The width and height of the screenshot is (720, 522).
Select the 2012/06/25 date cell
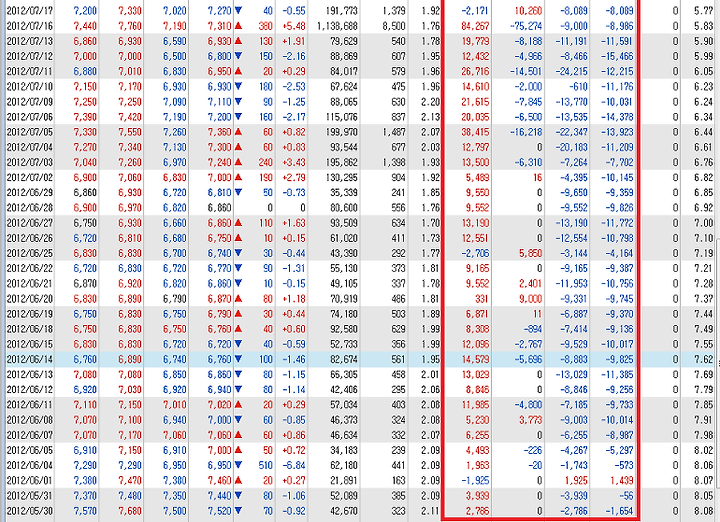click(30, 253)
